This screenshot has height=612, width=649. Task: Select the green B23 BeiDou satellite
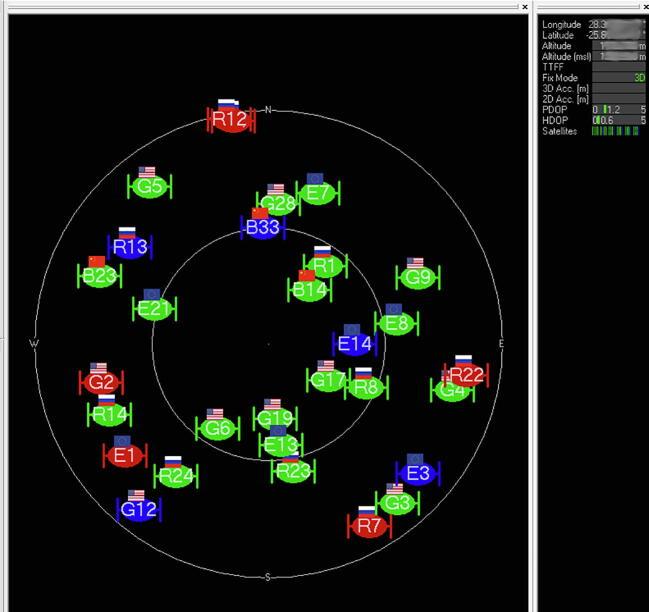tap(100, 276)
